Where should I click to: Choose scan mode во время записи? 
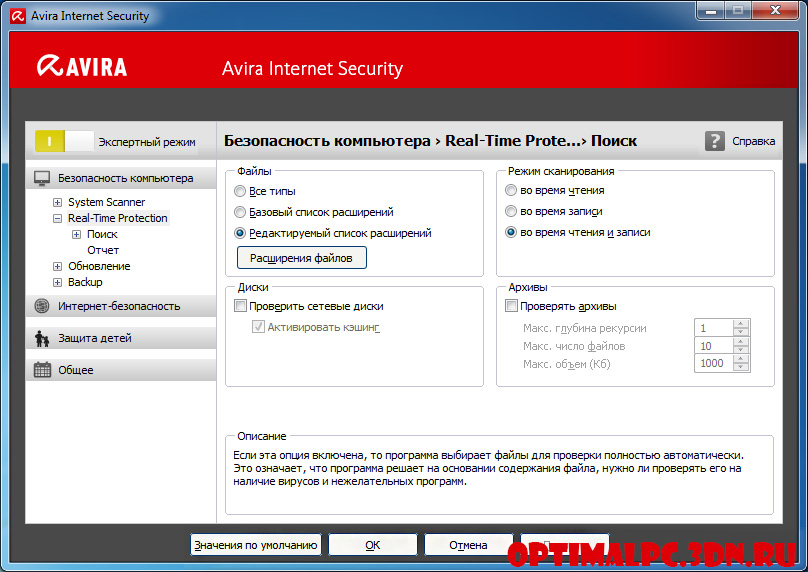coord(511,211)
